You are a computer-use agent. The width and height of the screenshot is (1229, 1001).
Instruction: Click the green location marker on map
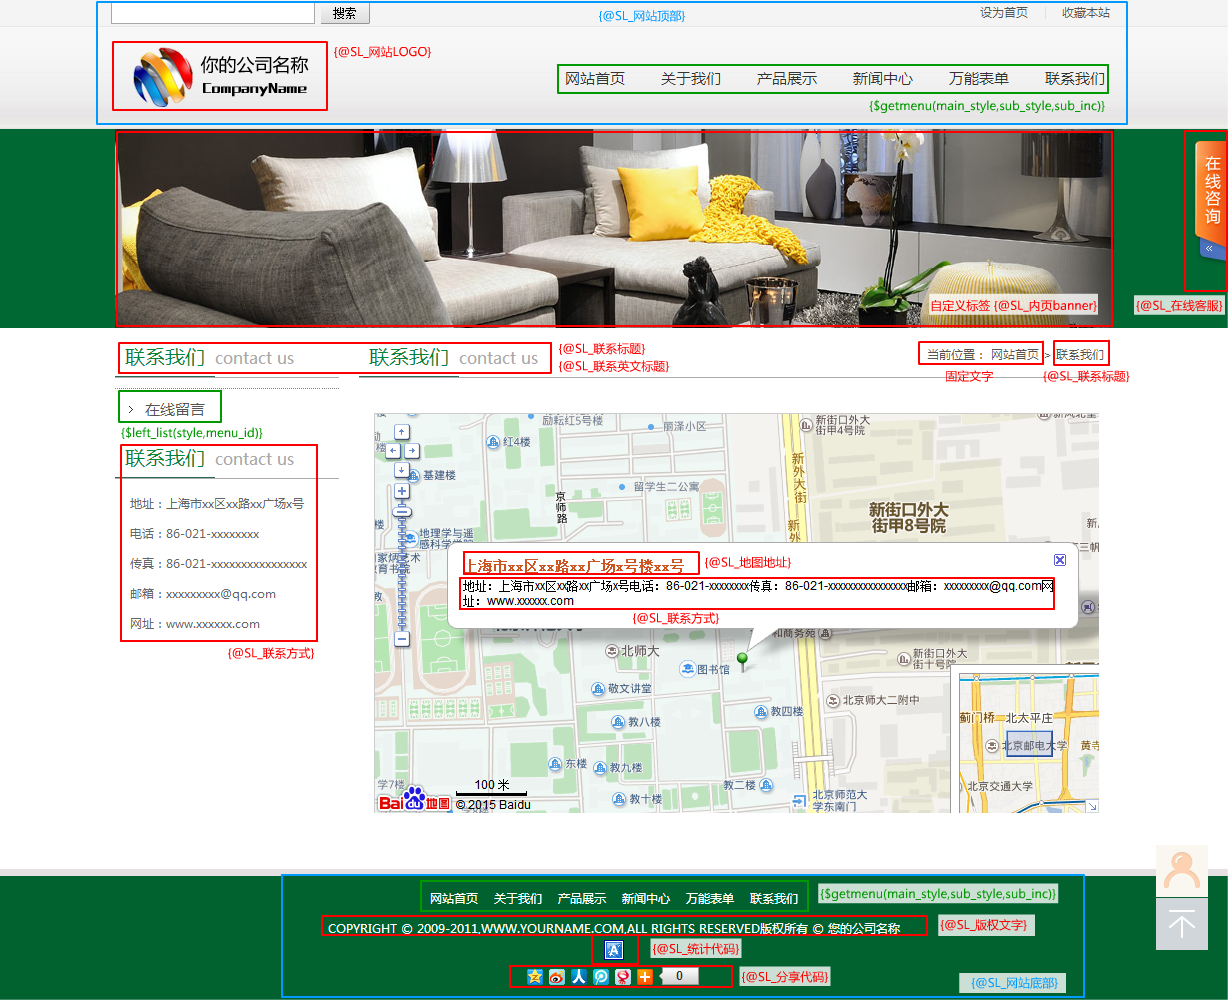742,659
